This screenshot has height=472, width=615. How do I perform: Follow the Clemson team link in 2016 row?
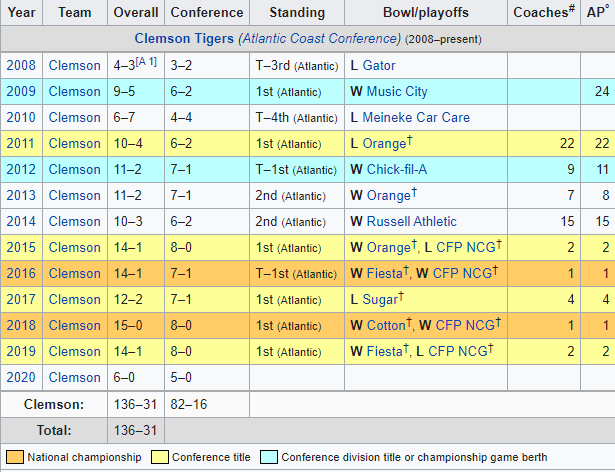(x=75, y=273)
